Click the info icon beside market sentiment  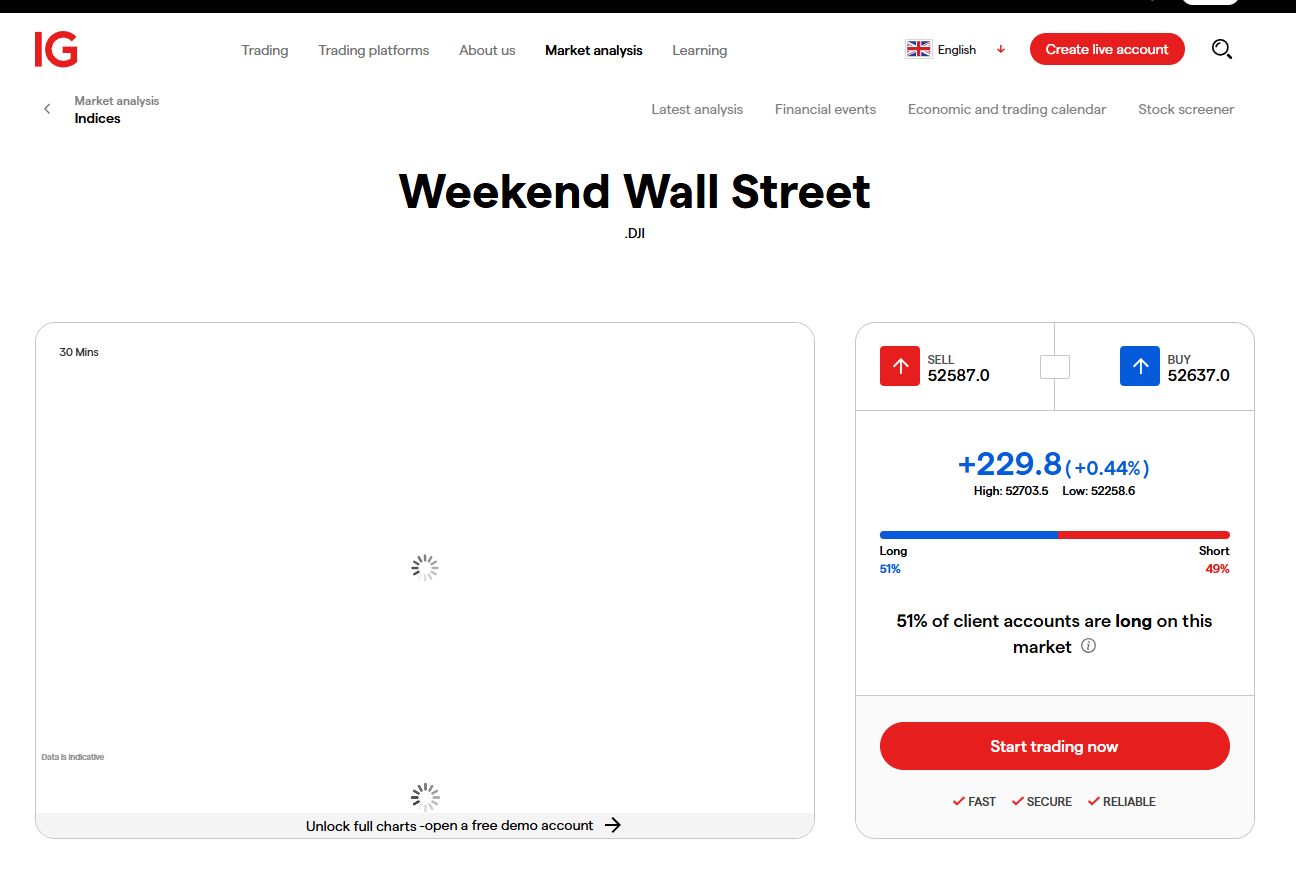[1089, 646]
